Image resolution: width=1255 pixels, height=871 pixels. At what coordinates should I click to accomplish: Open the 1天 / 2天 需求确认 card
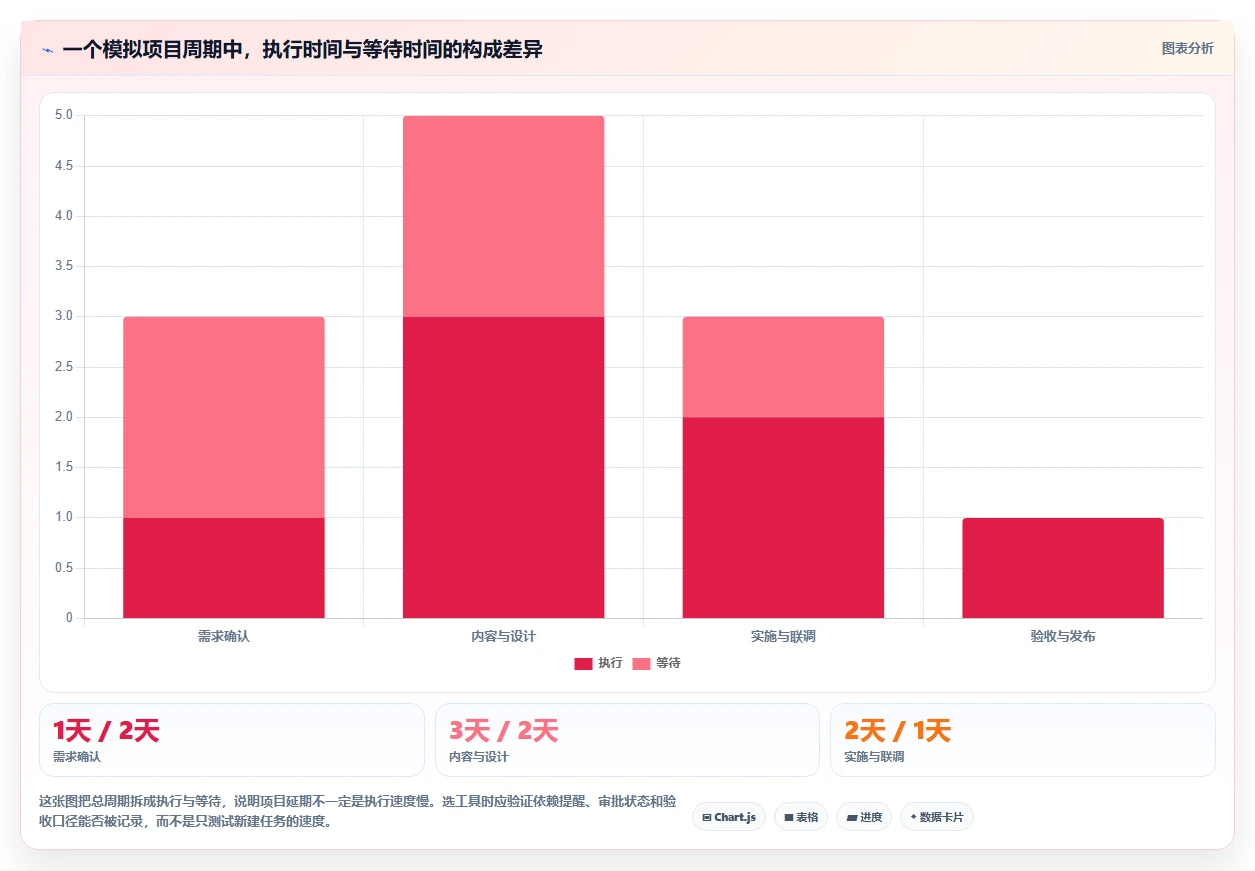[232, 740]
